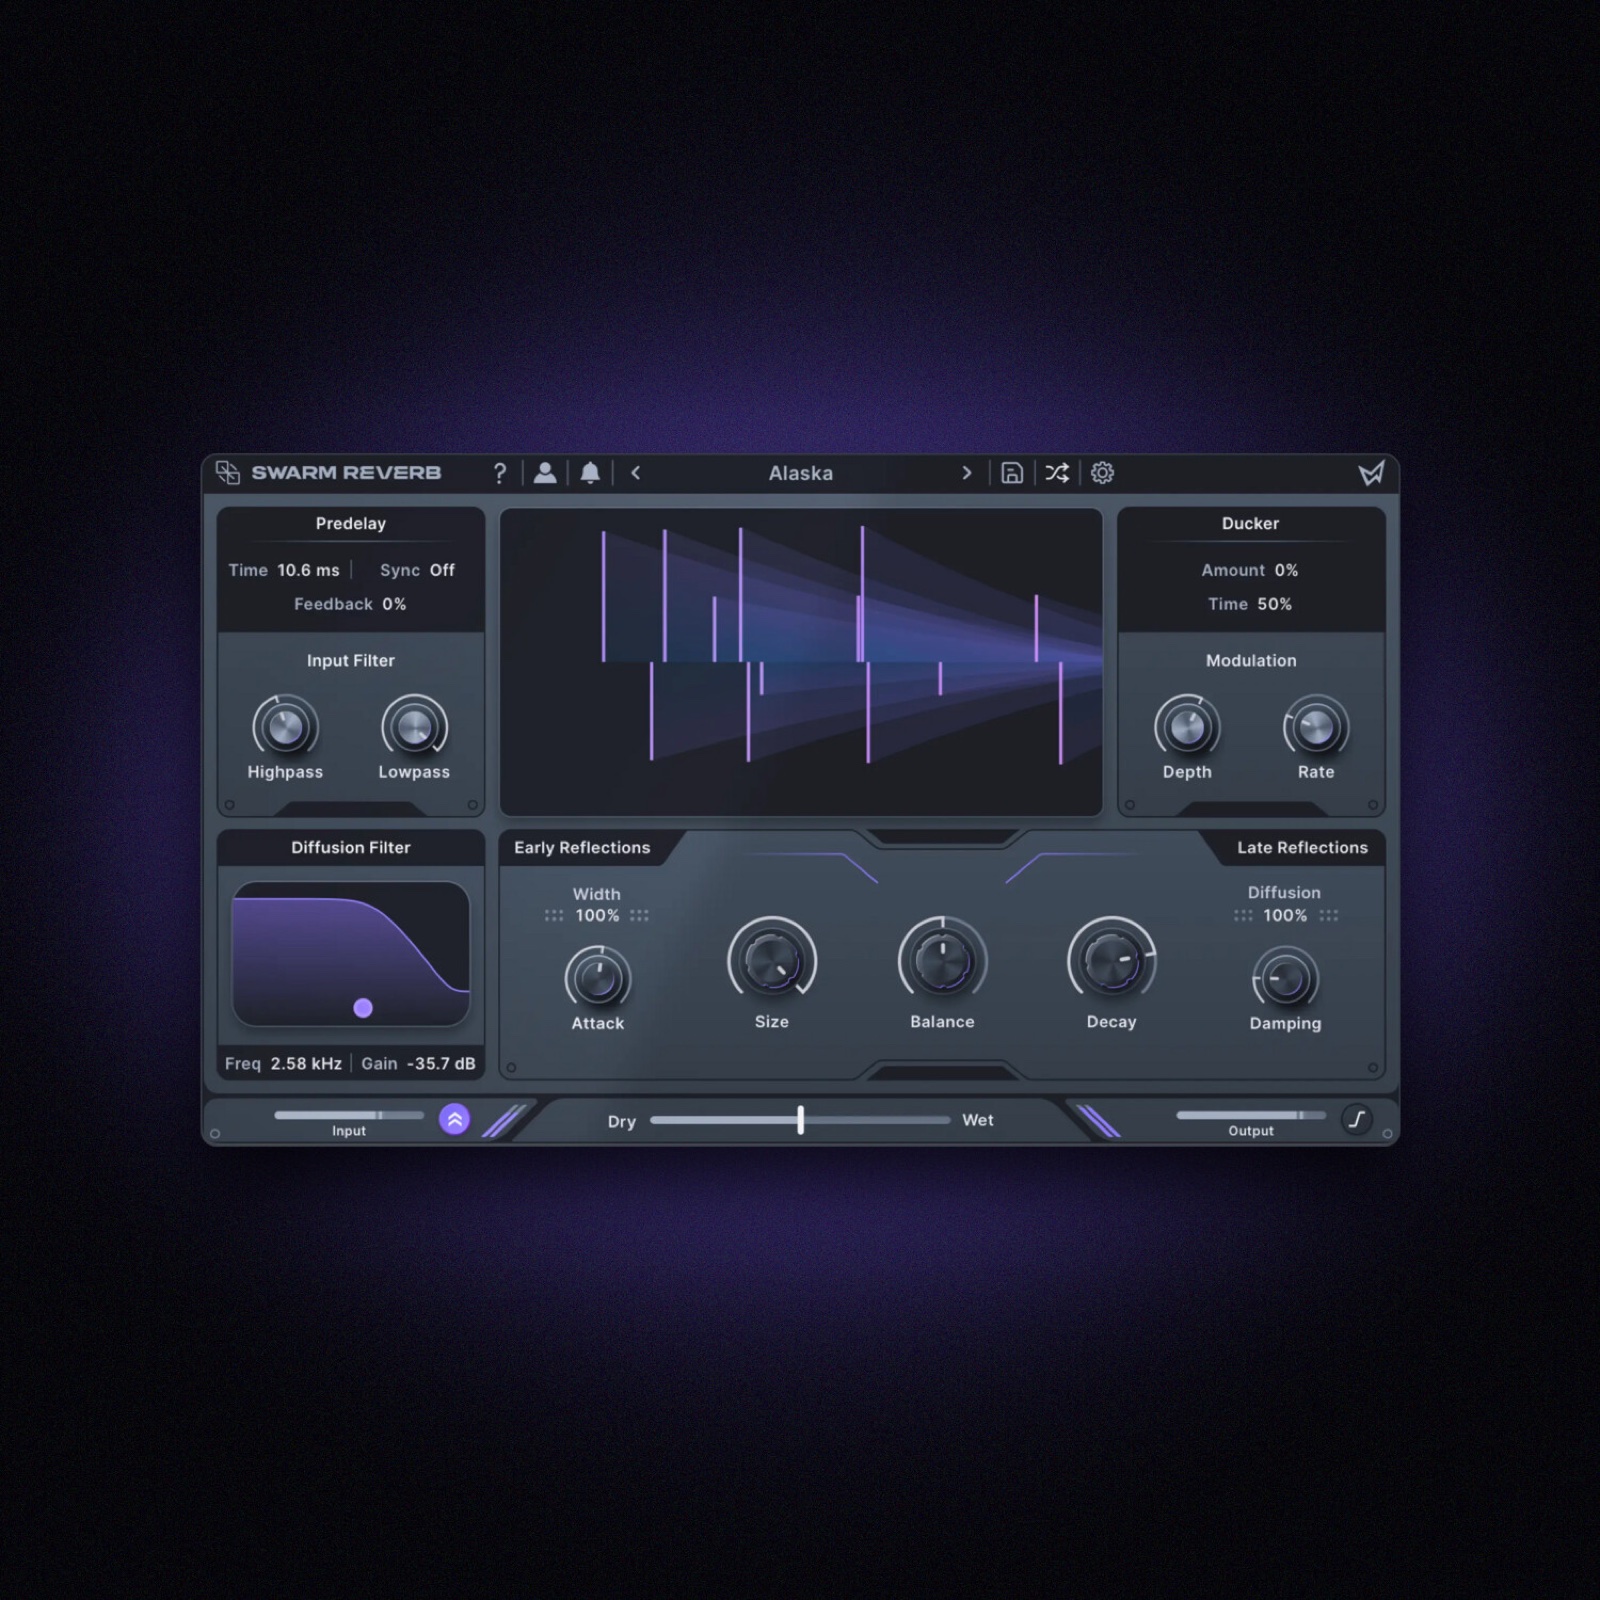Open the help question mark icon
Viewport: 1600px width, 1600px height.
[x=500, y=473]
